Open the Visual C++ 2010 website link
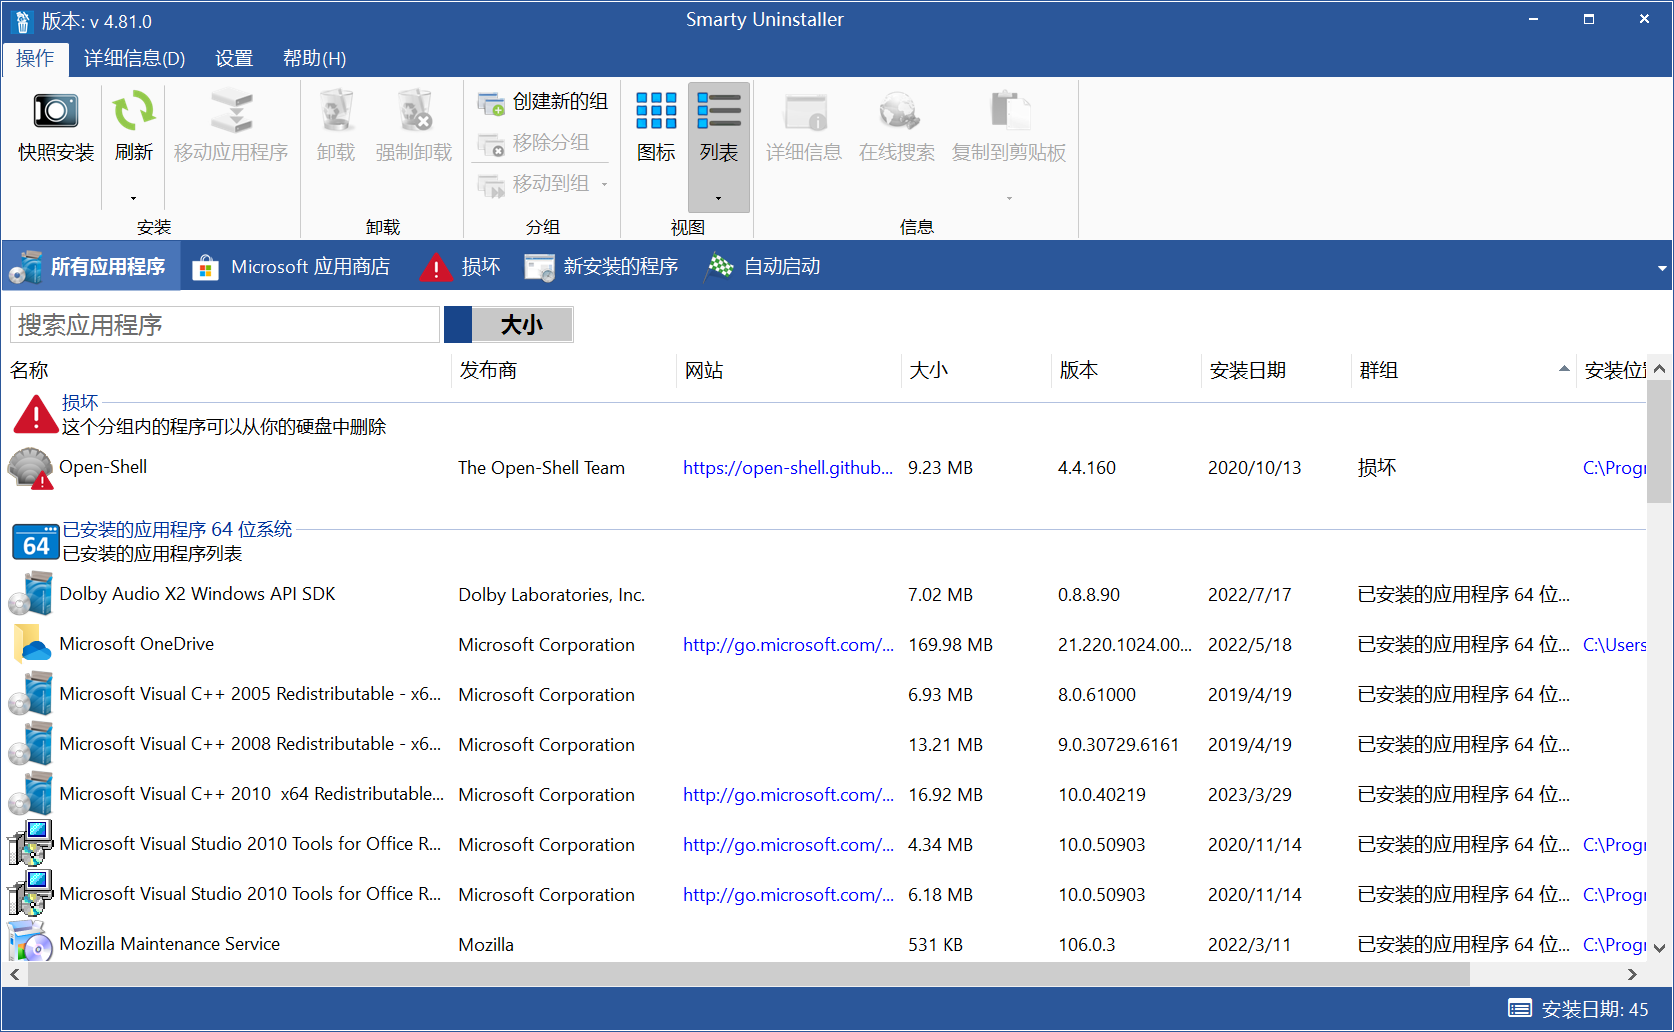This screenshot has height=1032, width=1674. (x=788, y=795)
